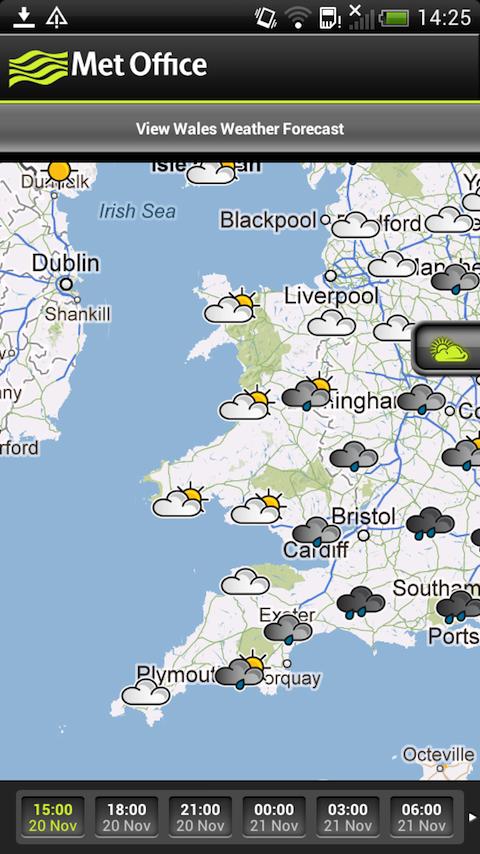Tap the cloud icon beside Blackpool
Screen dimensions: 480x854
355,224
